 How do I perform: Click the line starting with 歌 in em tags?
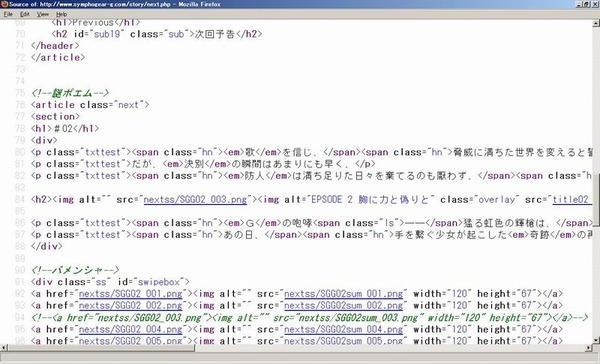(311, 152)
